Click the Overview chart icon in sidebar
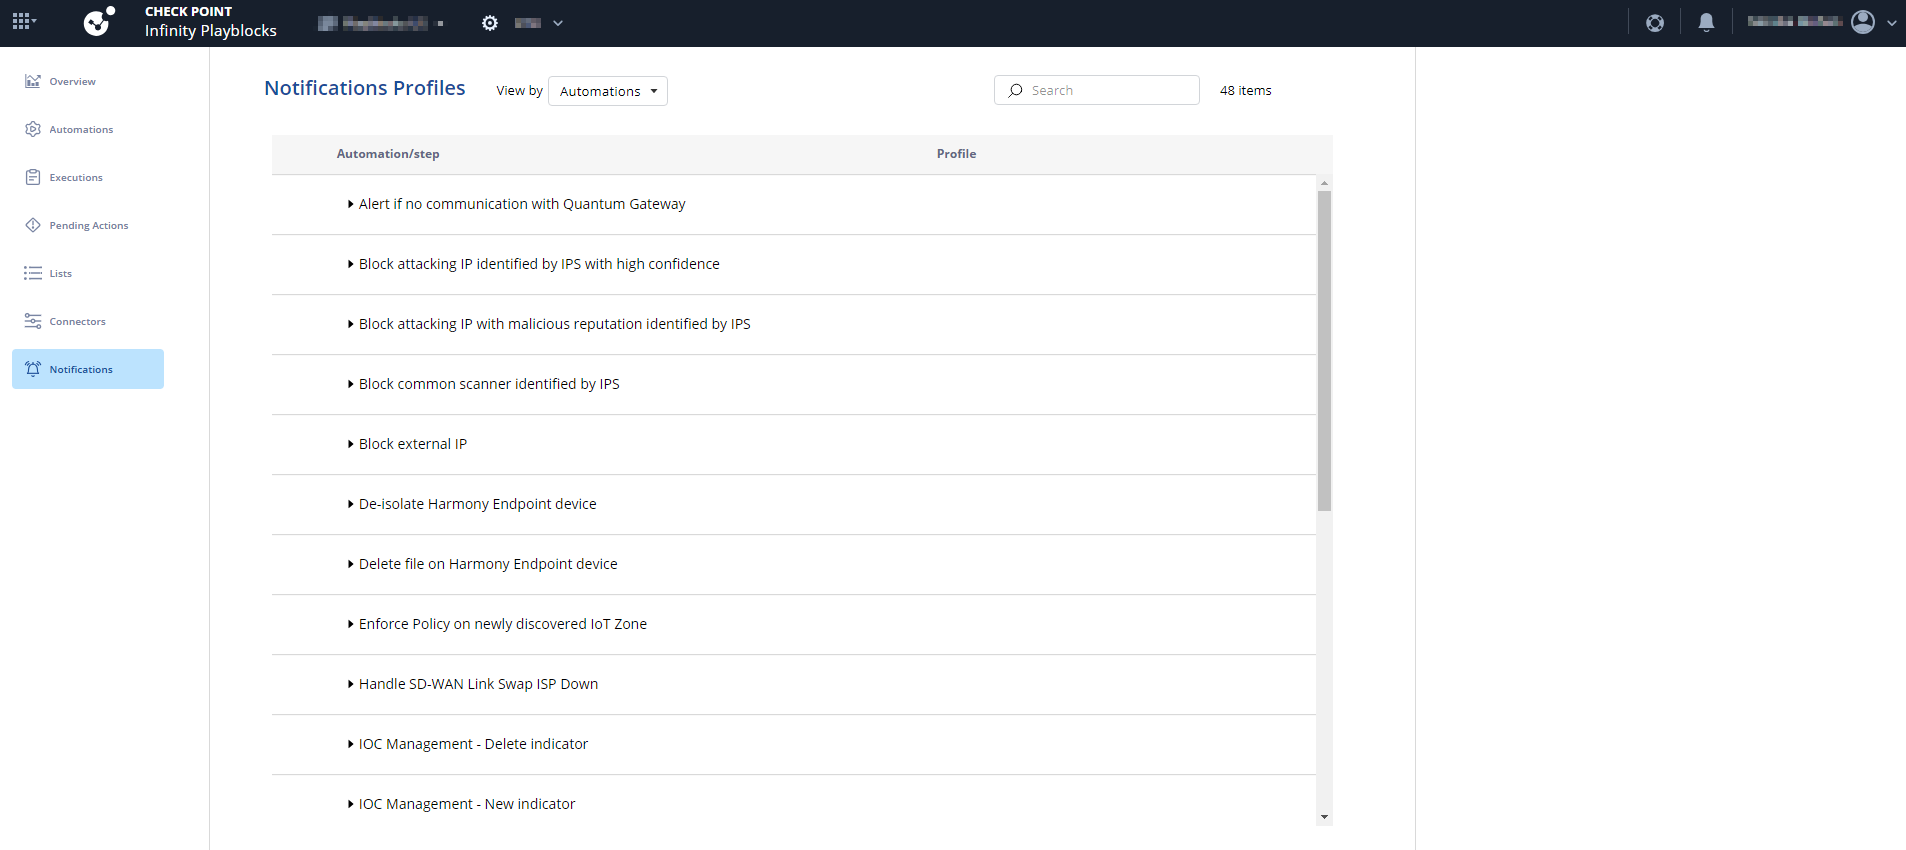 33,81
